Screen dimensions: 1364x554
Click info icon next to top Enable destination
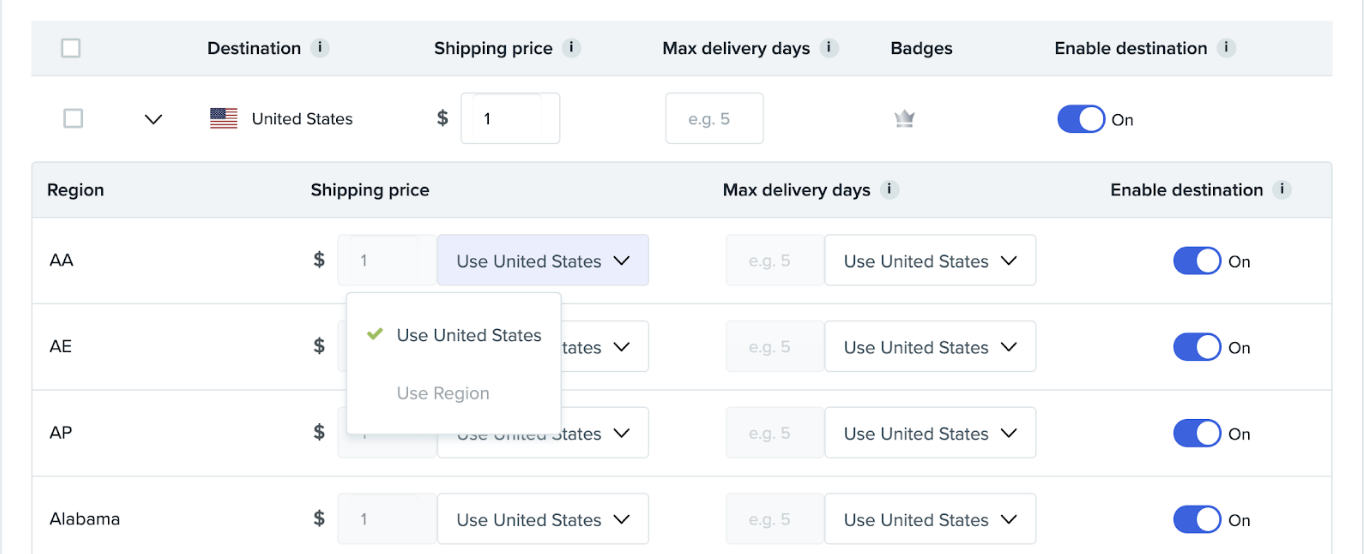point(1227,48)
